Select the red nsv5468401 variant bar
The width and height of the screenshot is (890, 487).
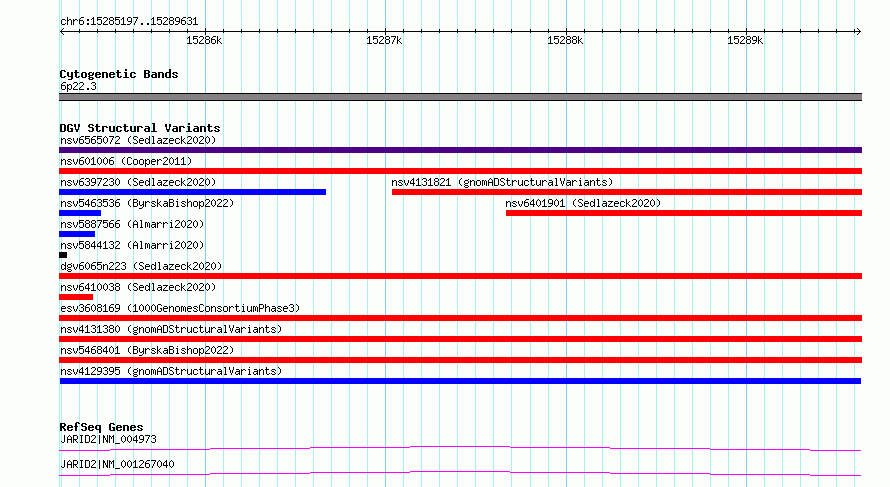tap(460, 360)
